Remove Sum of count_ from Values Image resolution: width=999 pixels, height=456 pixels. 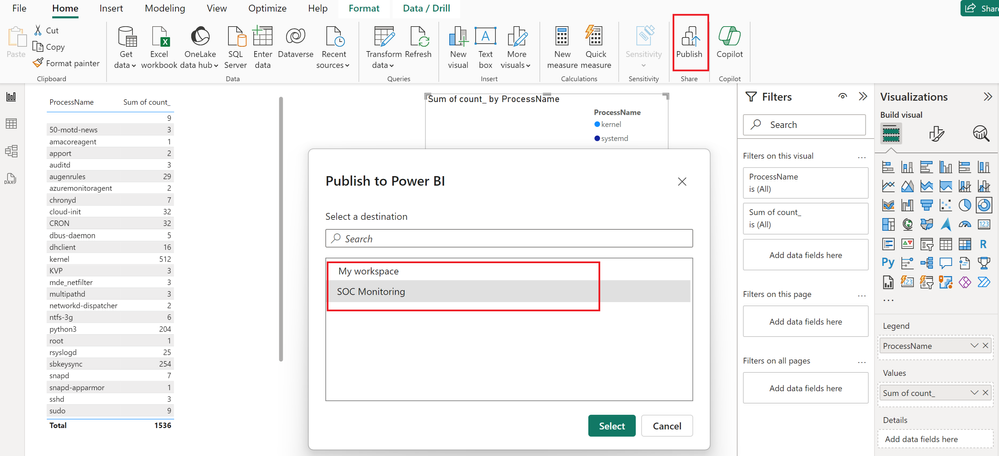click(x=986, y=393)
